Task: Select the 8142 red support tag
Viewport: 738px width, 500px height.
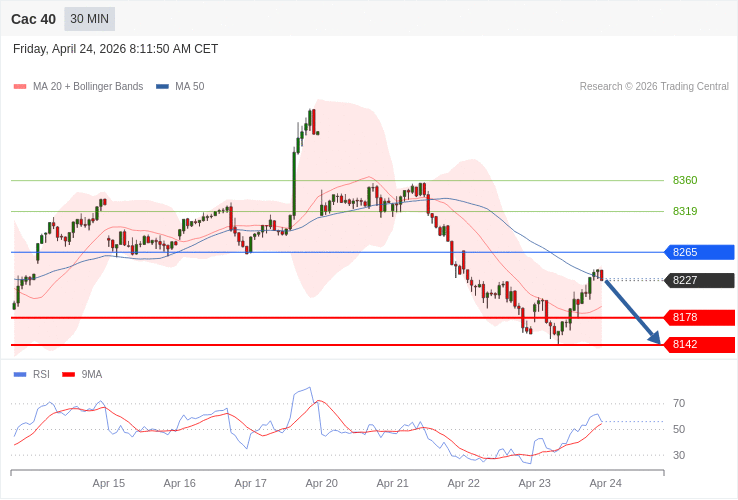Action: pos(698,344)
